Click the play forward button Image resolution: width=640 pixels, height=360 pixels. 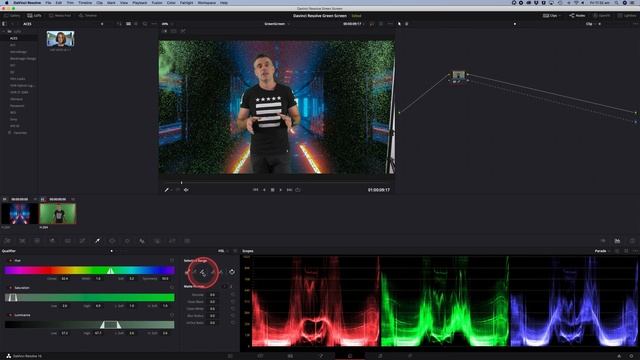(x=280, y=190)
